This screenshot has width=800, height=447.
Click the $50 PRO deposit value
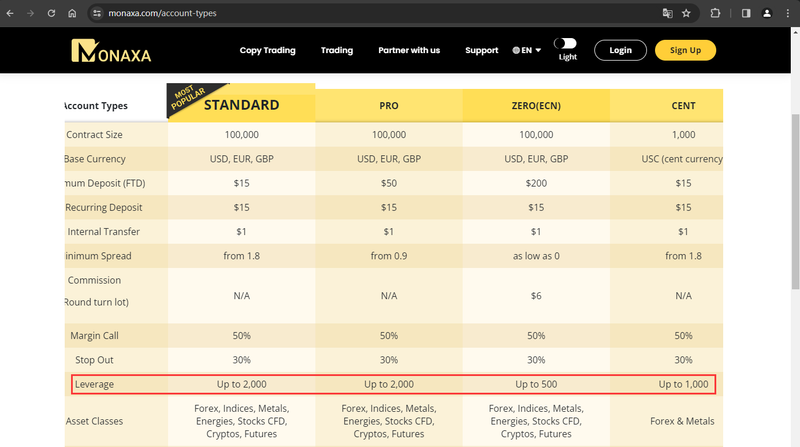pos(389,183)
